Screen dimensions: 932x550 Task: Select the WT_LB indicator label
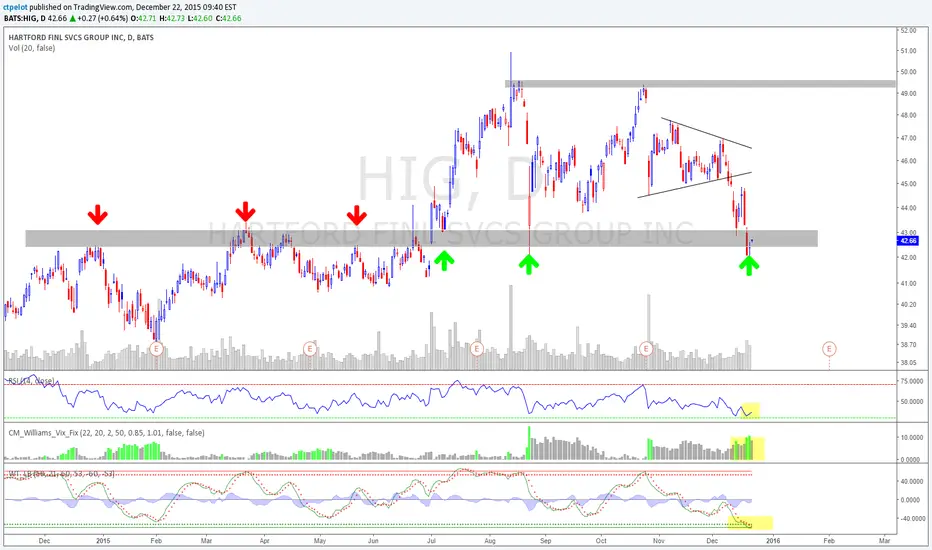(61, 474)
